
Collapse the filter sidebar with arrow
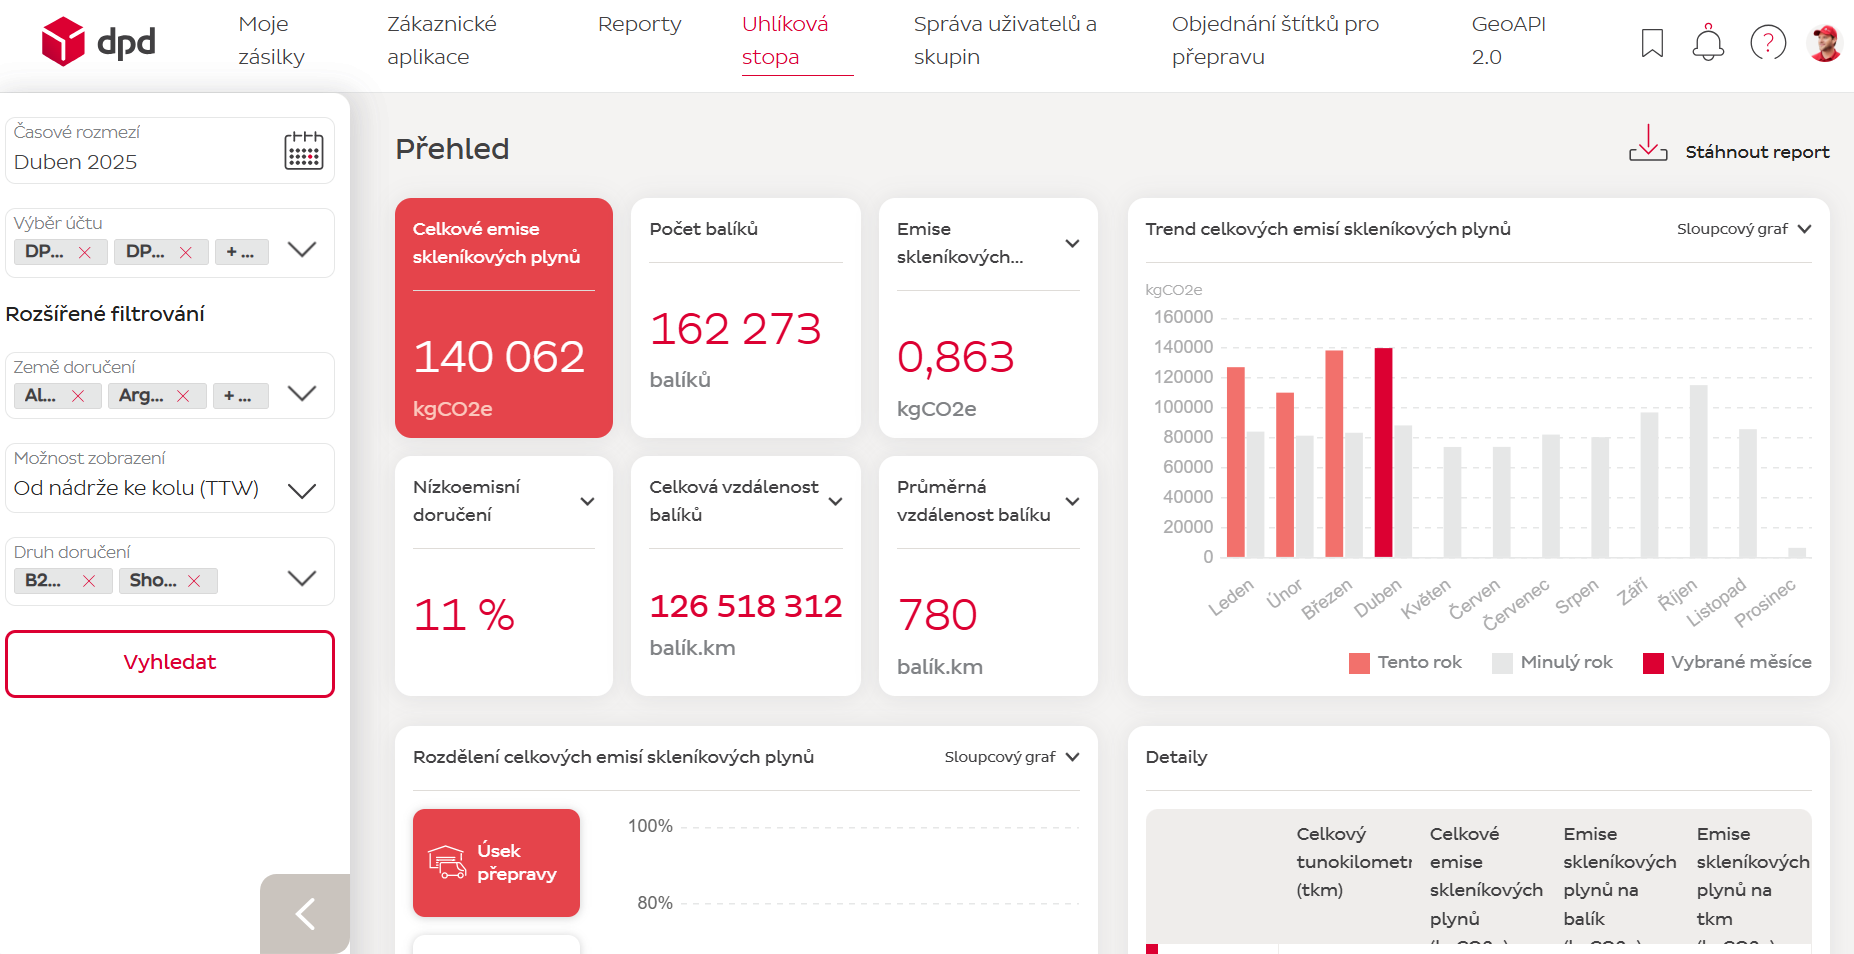[x=305, y=913]
